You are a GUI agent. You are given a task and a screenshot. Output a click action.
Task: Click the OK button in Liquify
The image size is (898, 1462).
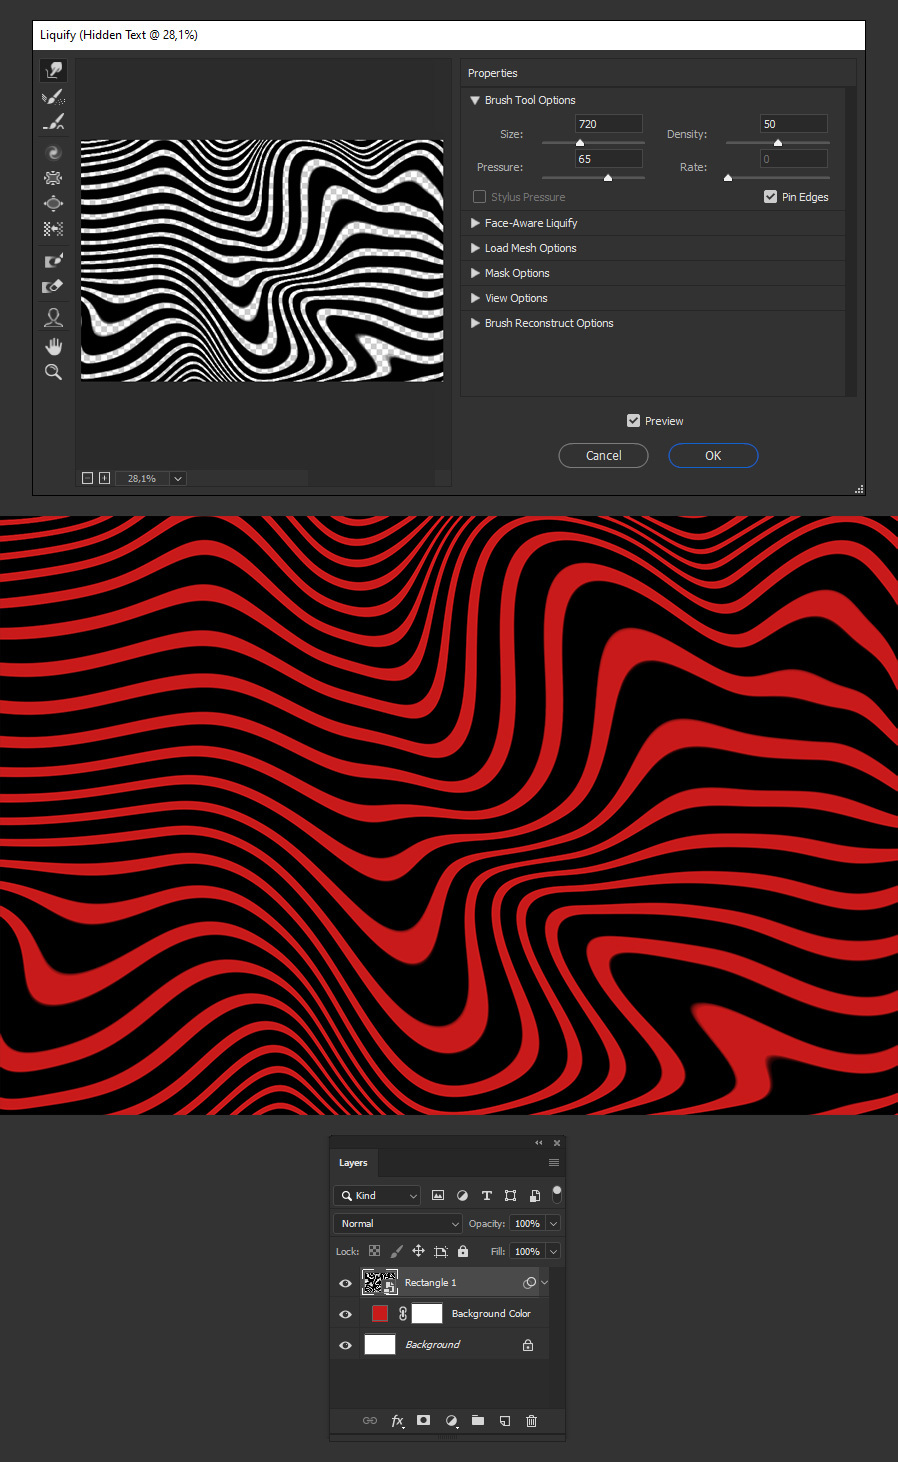(713, 455)
